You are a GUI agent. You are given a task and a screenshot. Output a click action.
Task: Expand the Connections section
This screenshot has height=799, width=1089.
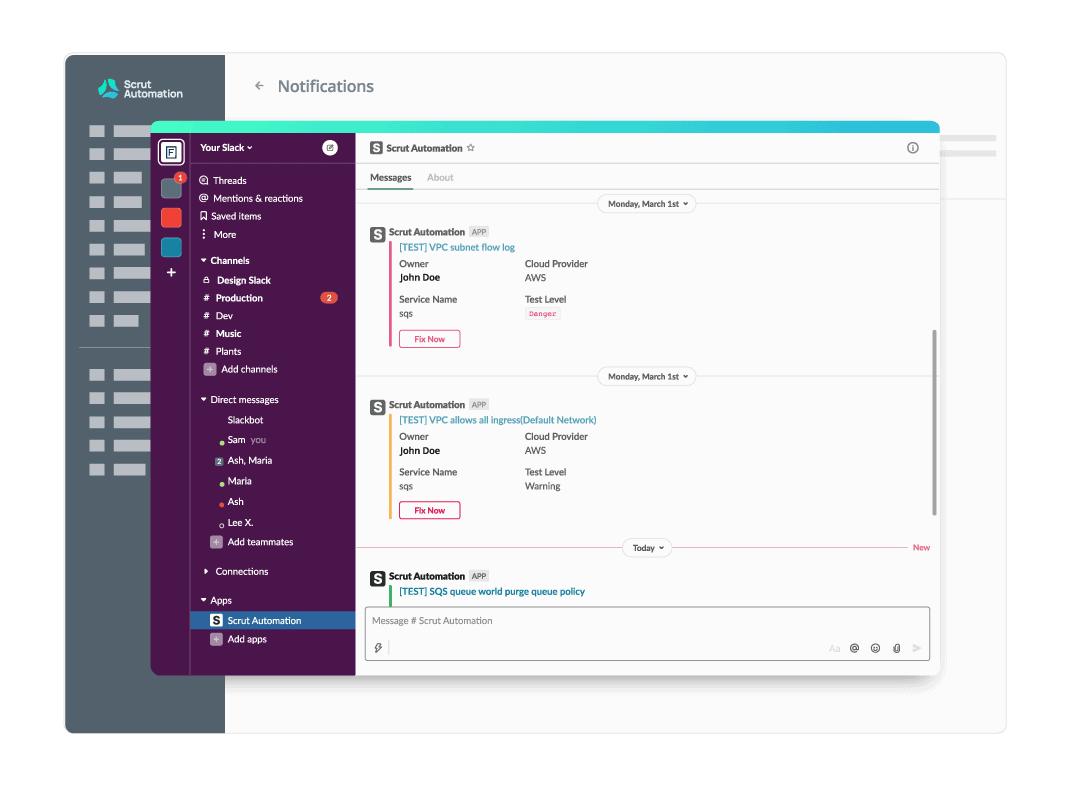point(235,572)
